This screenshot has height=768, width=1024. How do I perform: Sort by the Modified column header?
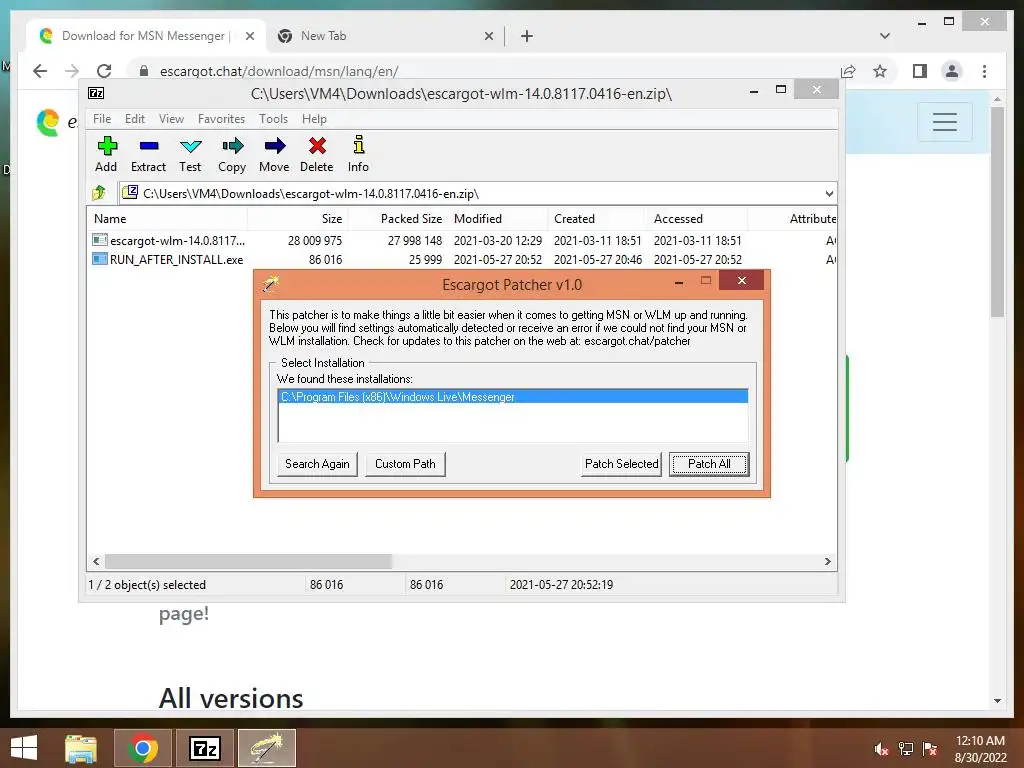(x=498, y=219)
